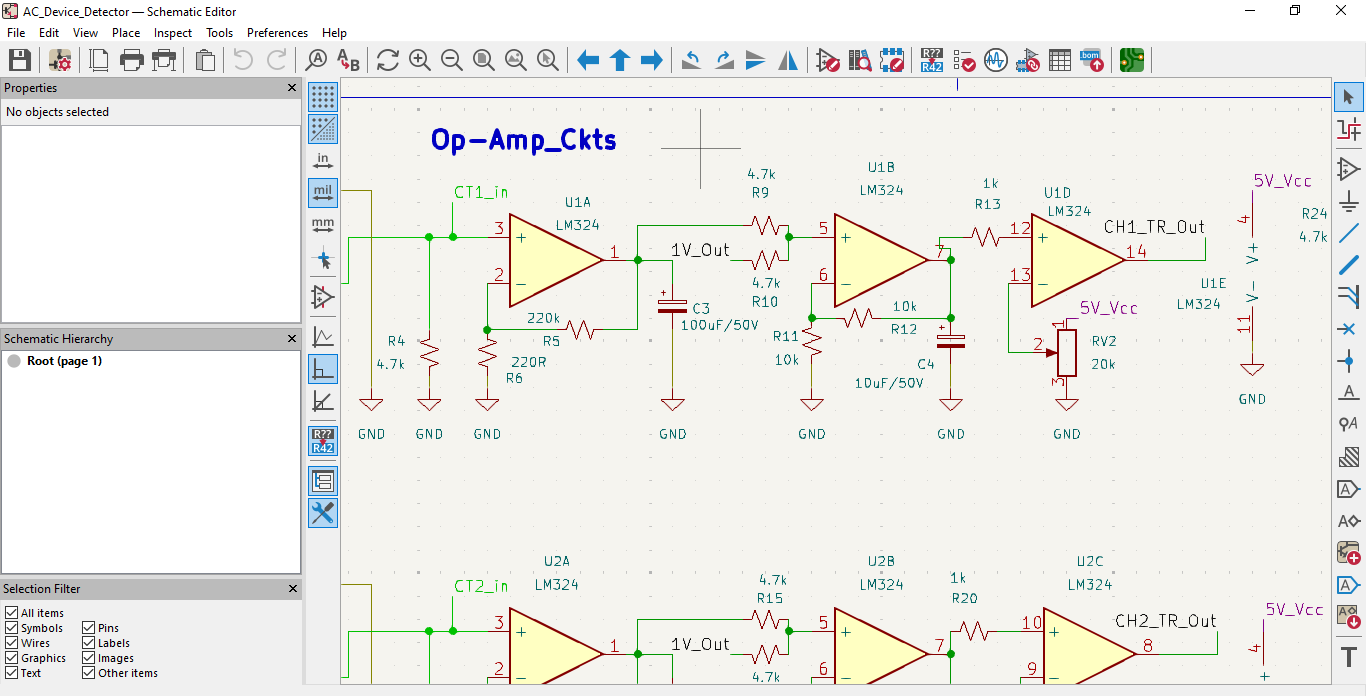This screenshot has height=696, width=1366.
Task: Select the Add Junction tool
Action: click(1348, 360)
